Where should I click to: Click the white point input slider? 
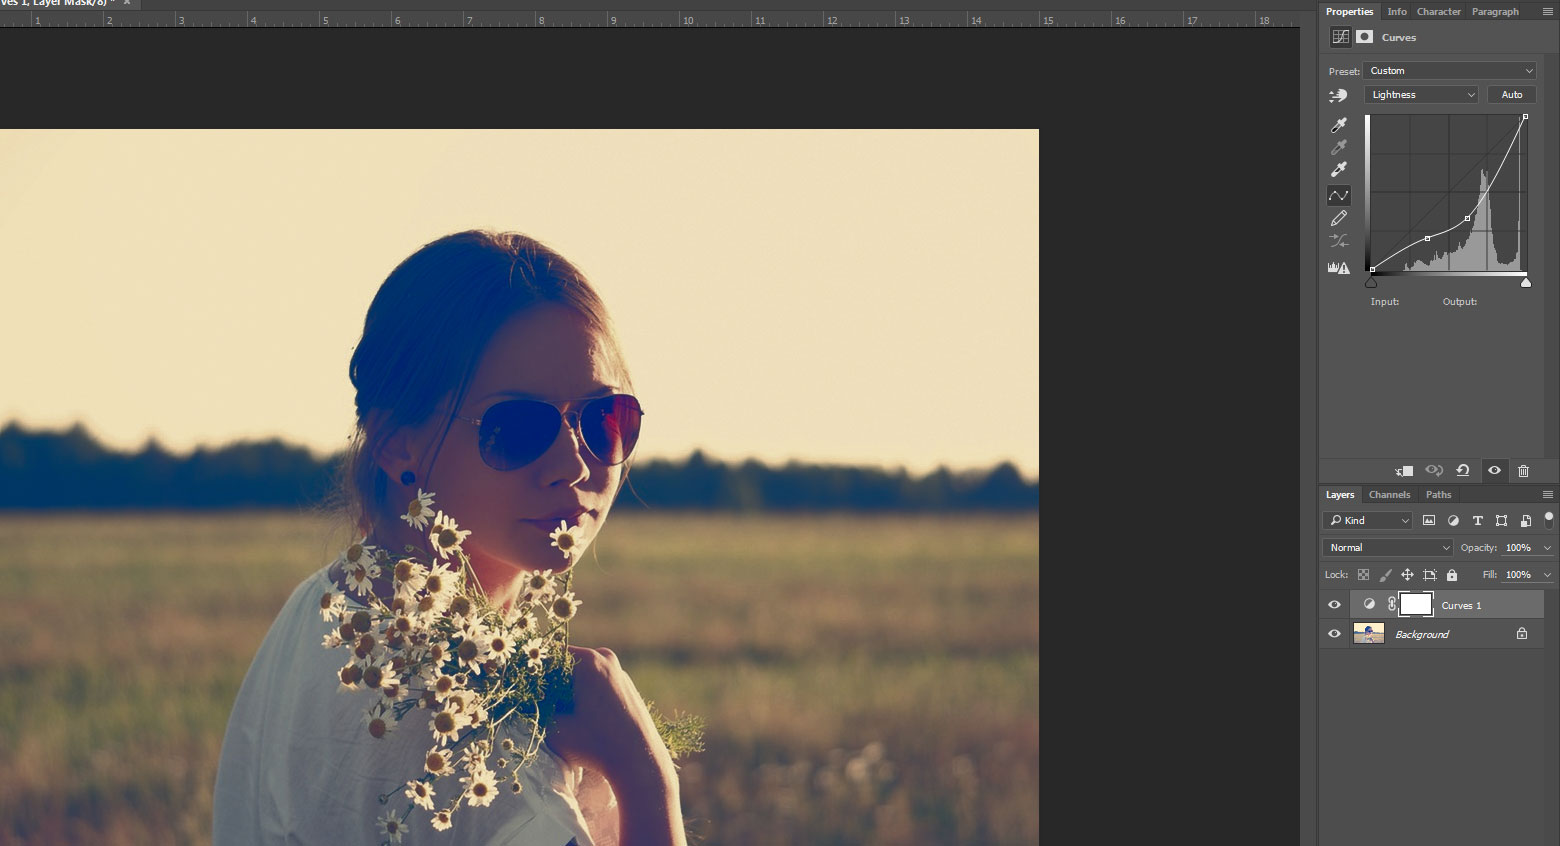click(1526, 283)
